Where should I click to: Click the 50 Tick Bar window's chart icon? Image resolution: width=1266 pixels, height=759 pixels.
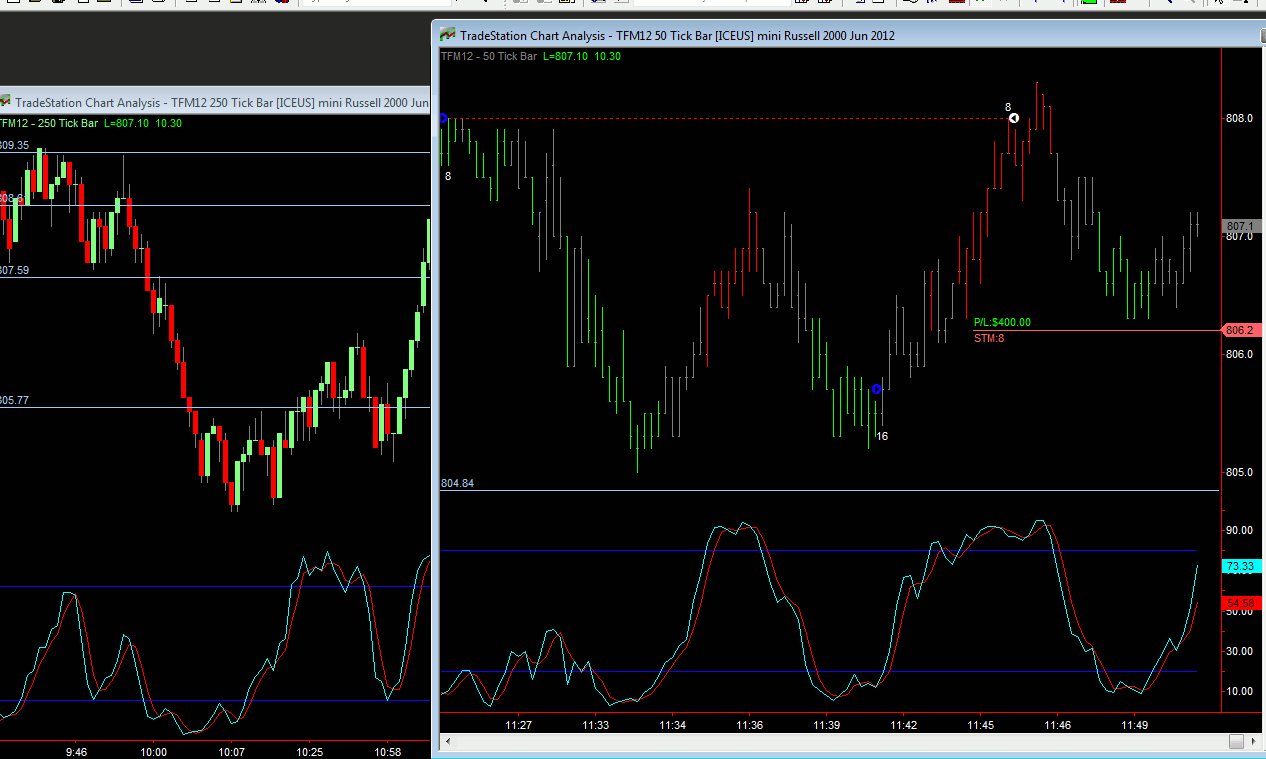[447, 35]
